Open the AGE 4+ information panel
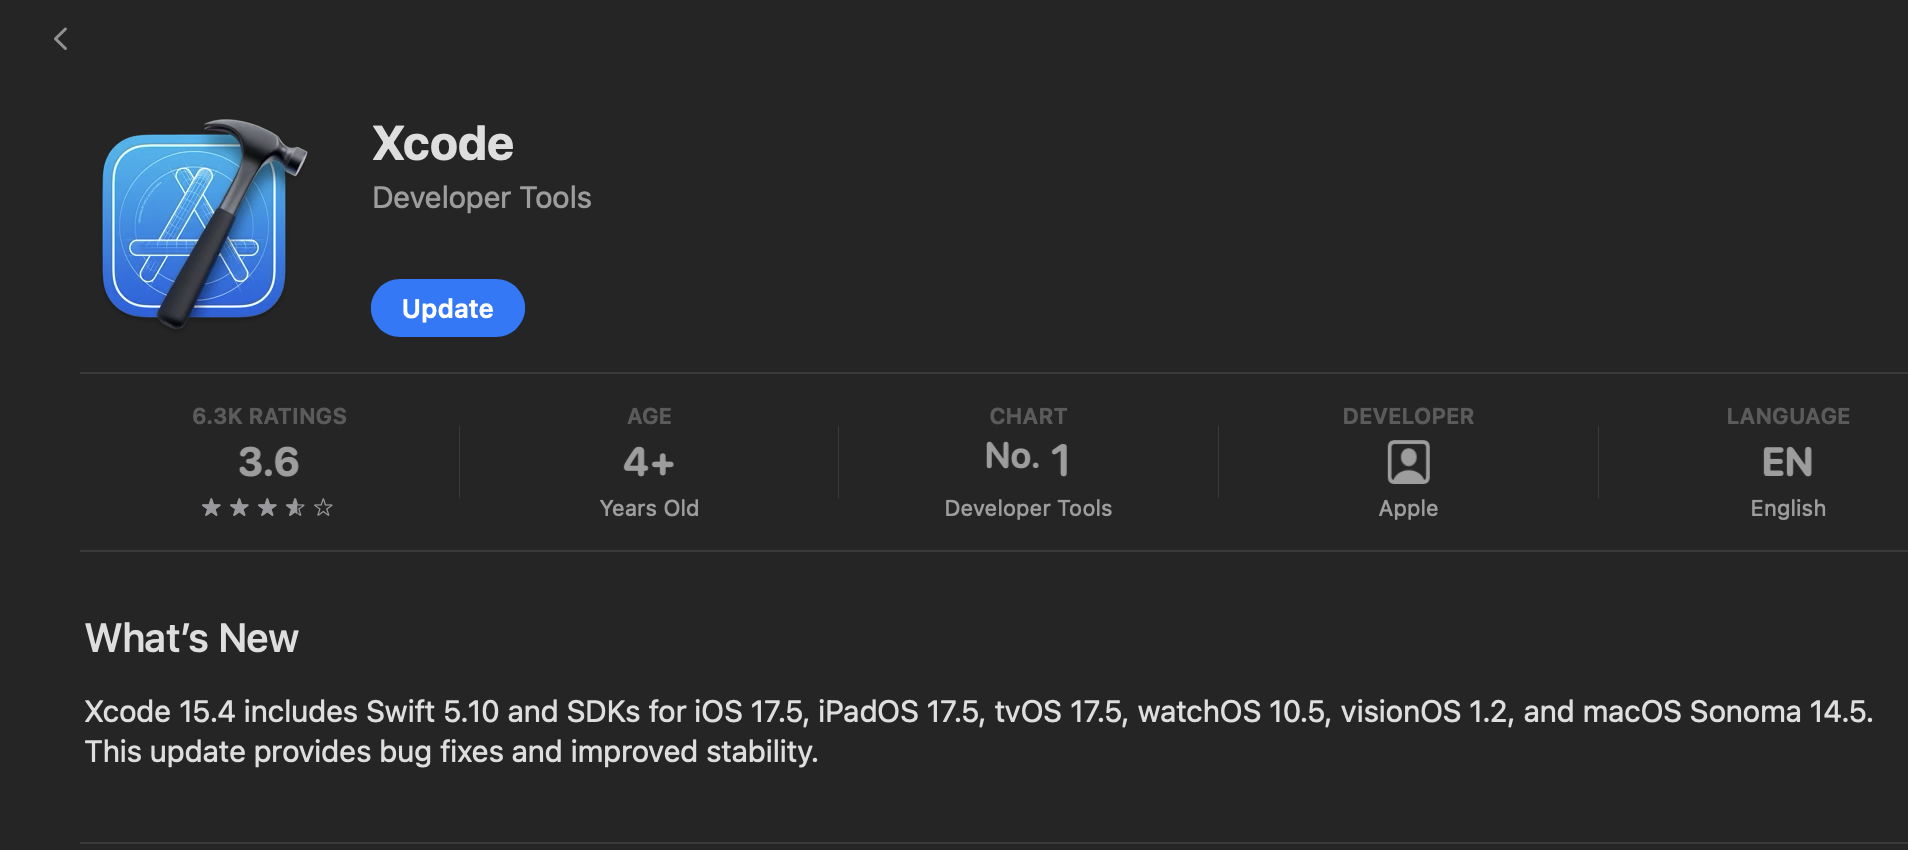1908x850 pixels. point(648,461)
